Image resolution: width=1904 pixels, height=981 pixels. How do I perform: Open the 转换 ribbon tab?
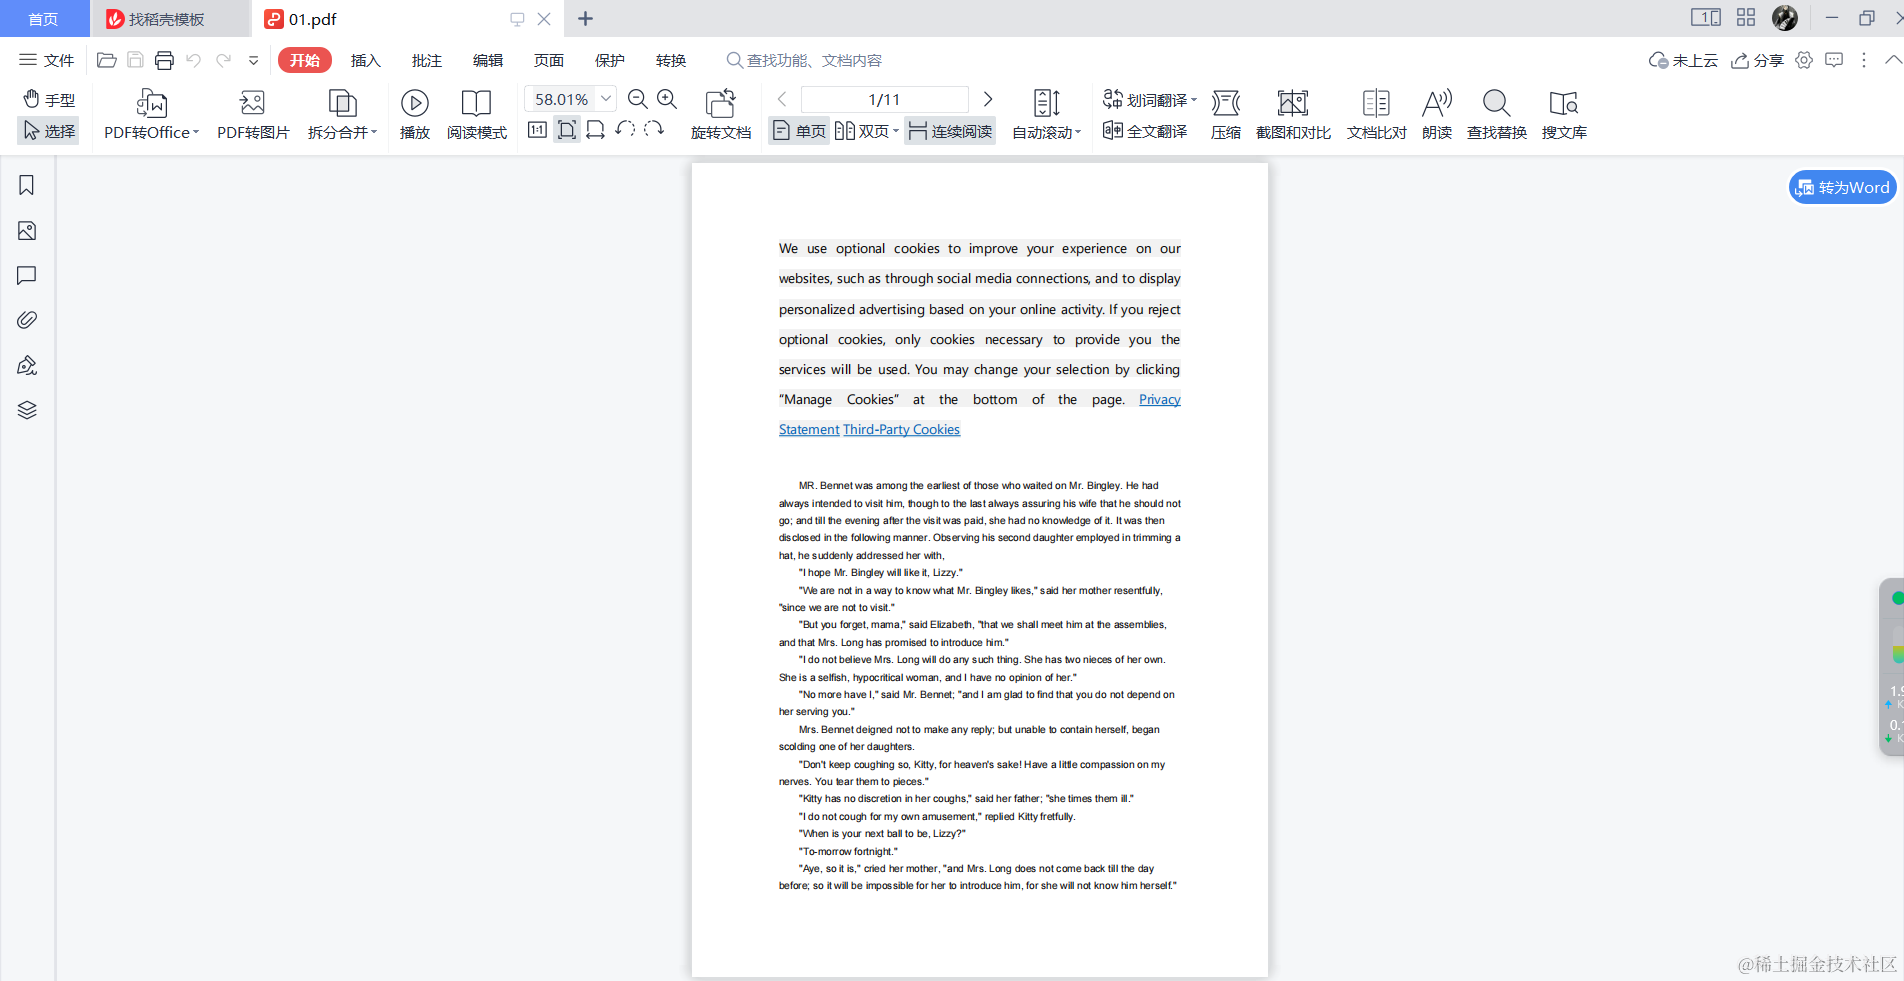point(671,60)
